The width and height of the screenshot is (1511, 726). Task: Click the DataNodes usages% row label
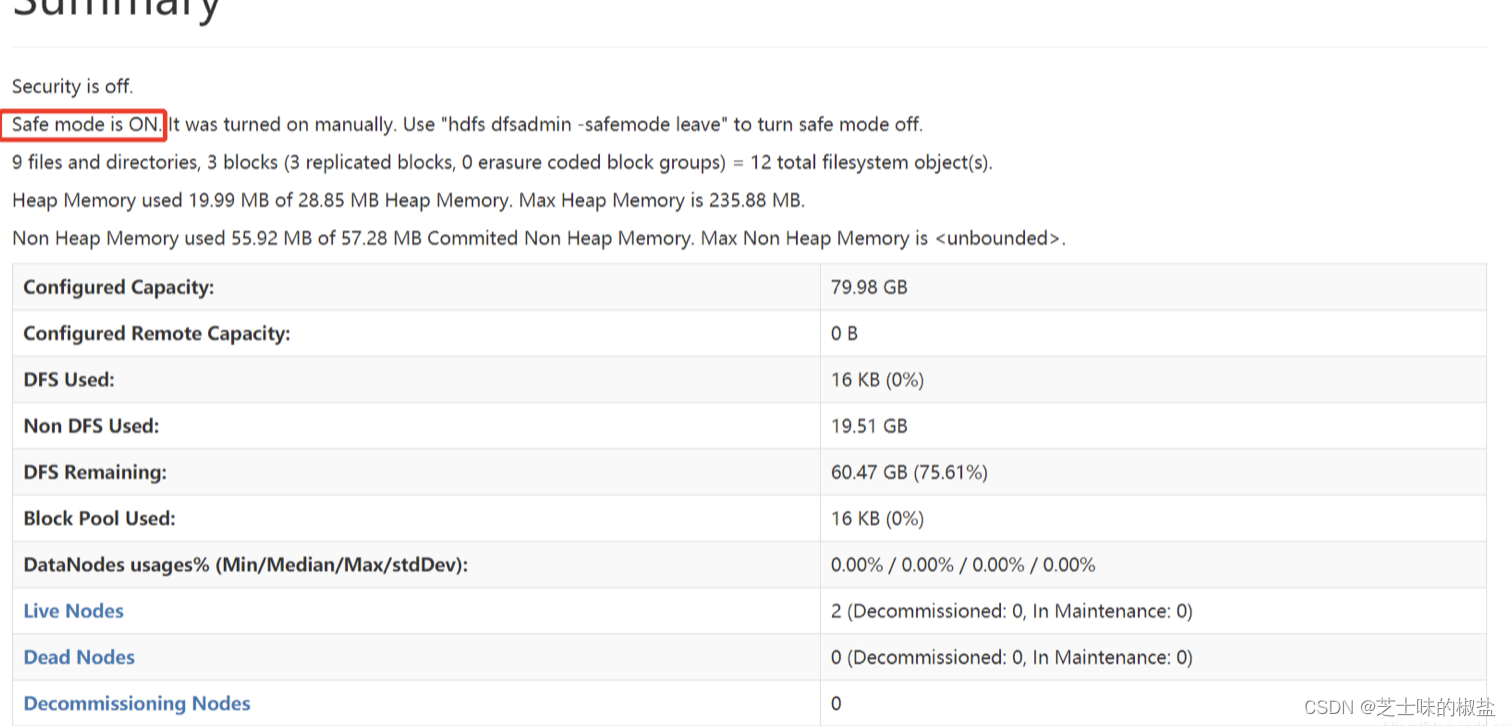tap(245, 565)
